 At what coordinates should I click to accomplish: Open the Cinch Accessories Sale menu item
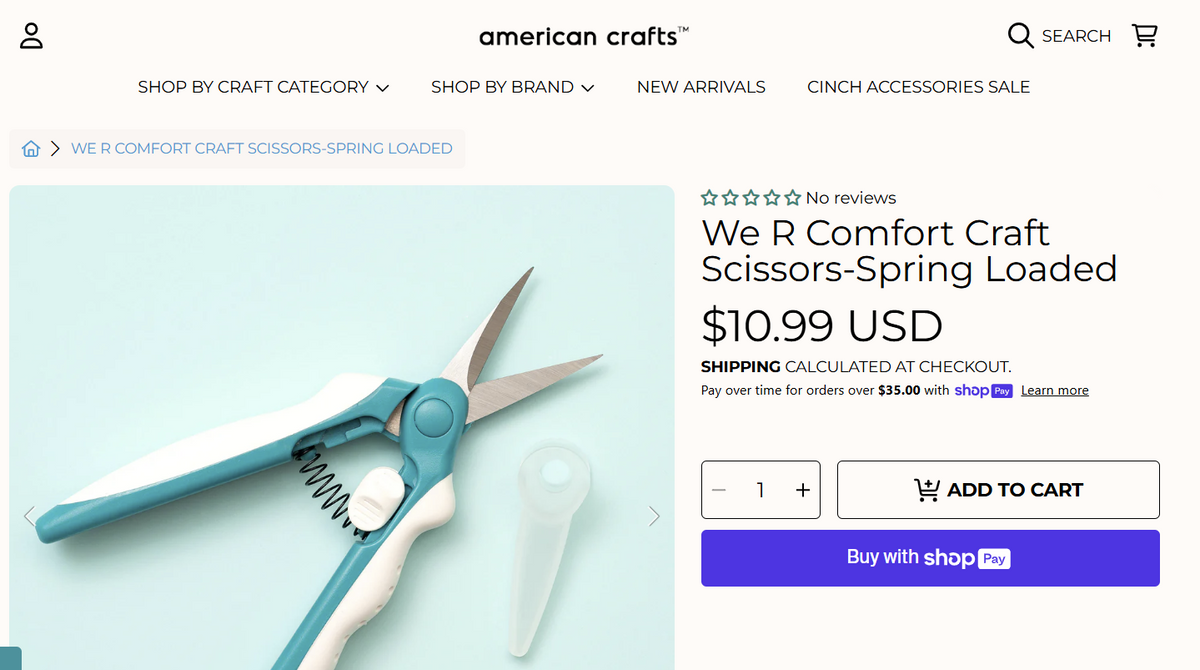(x=918, y=87)
